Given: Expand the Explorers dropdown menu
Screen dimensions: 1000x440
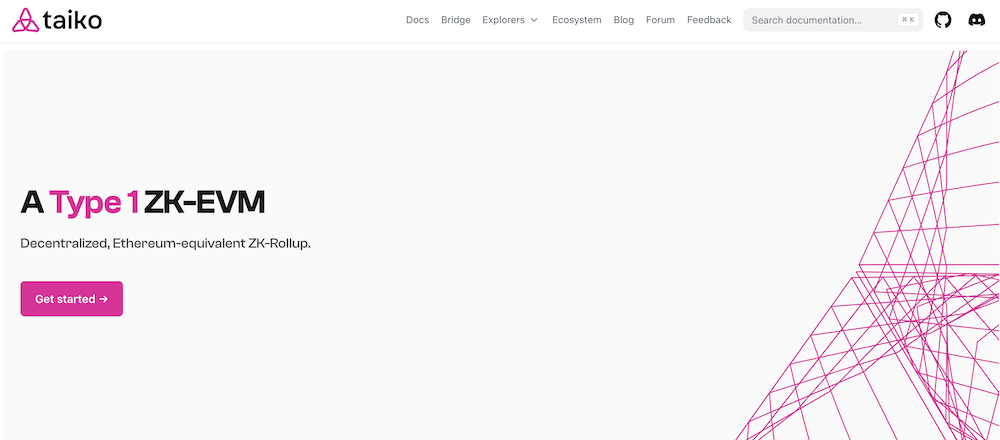Looking at the screenshot, I should coord(503,20).
